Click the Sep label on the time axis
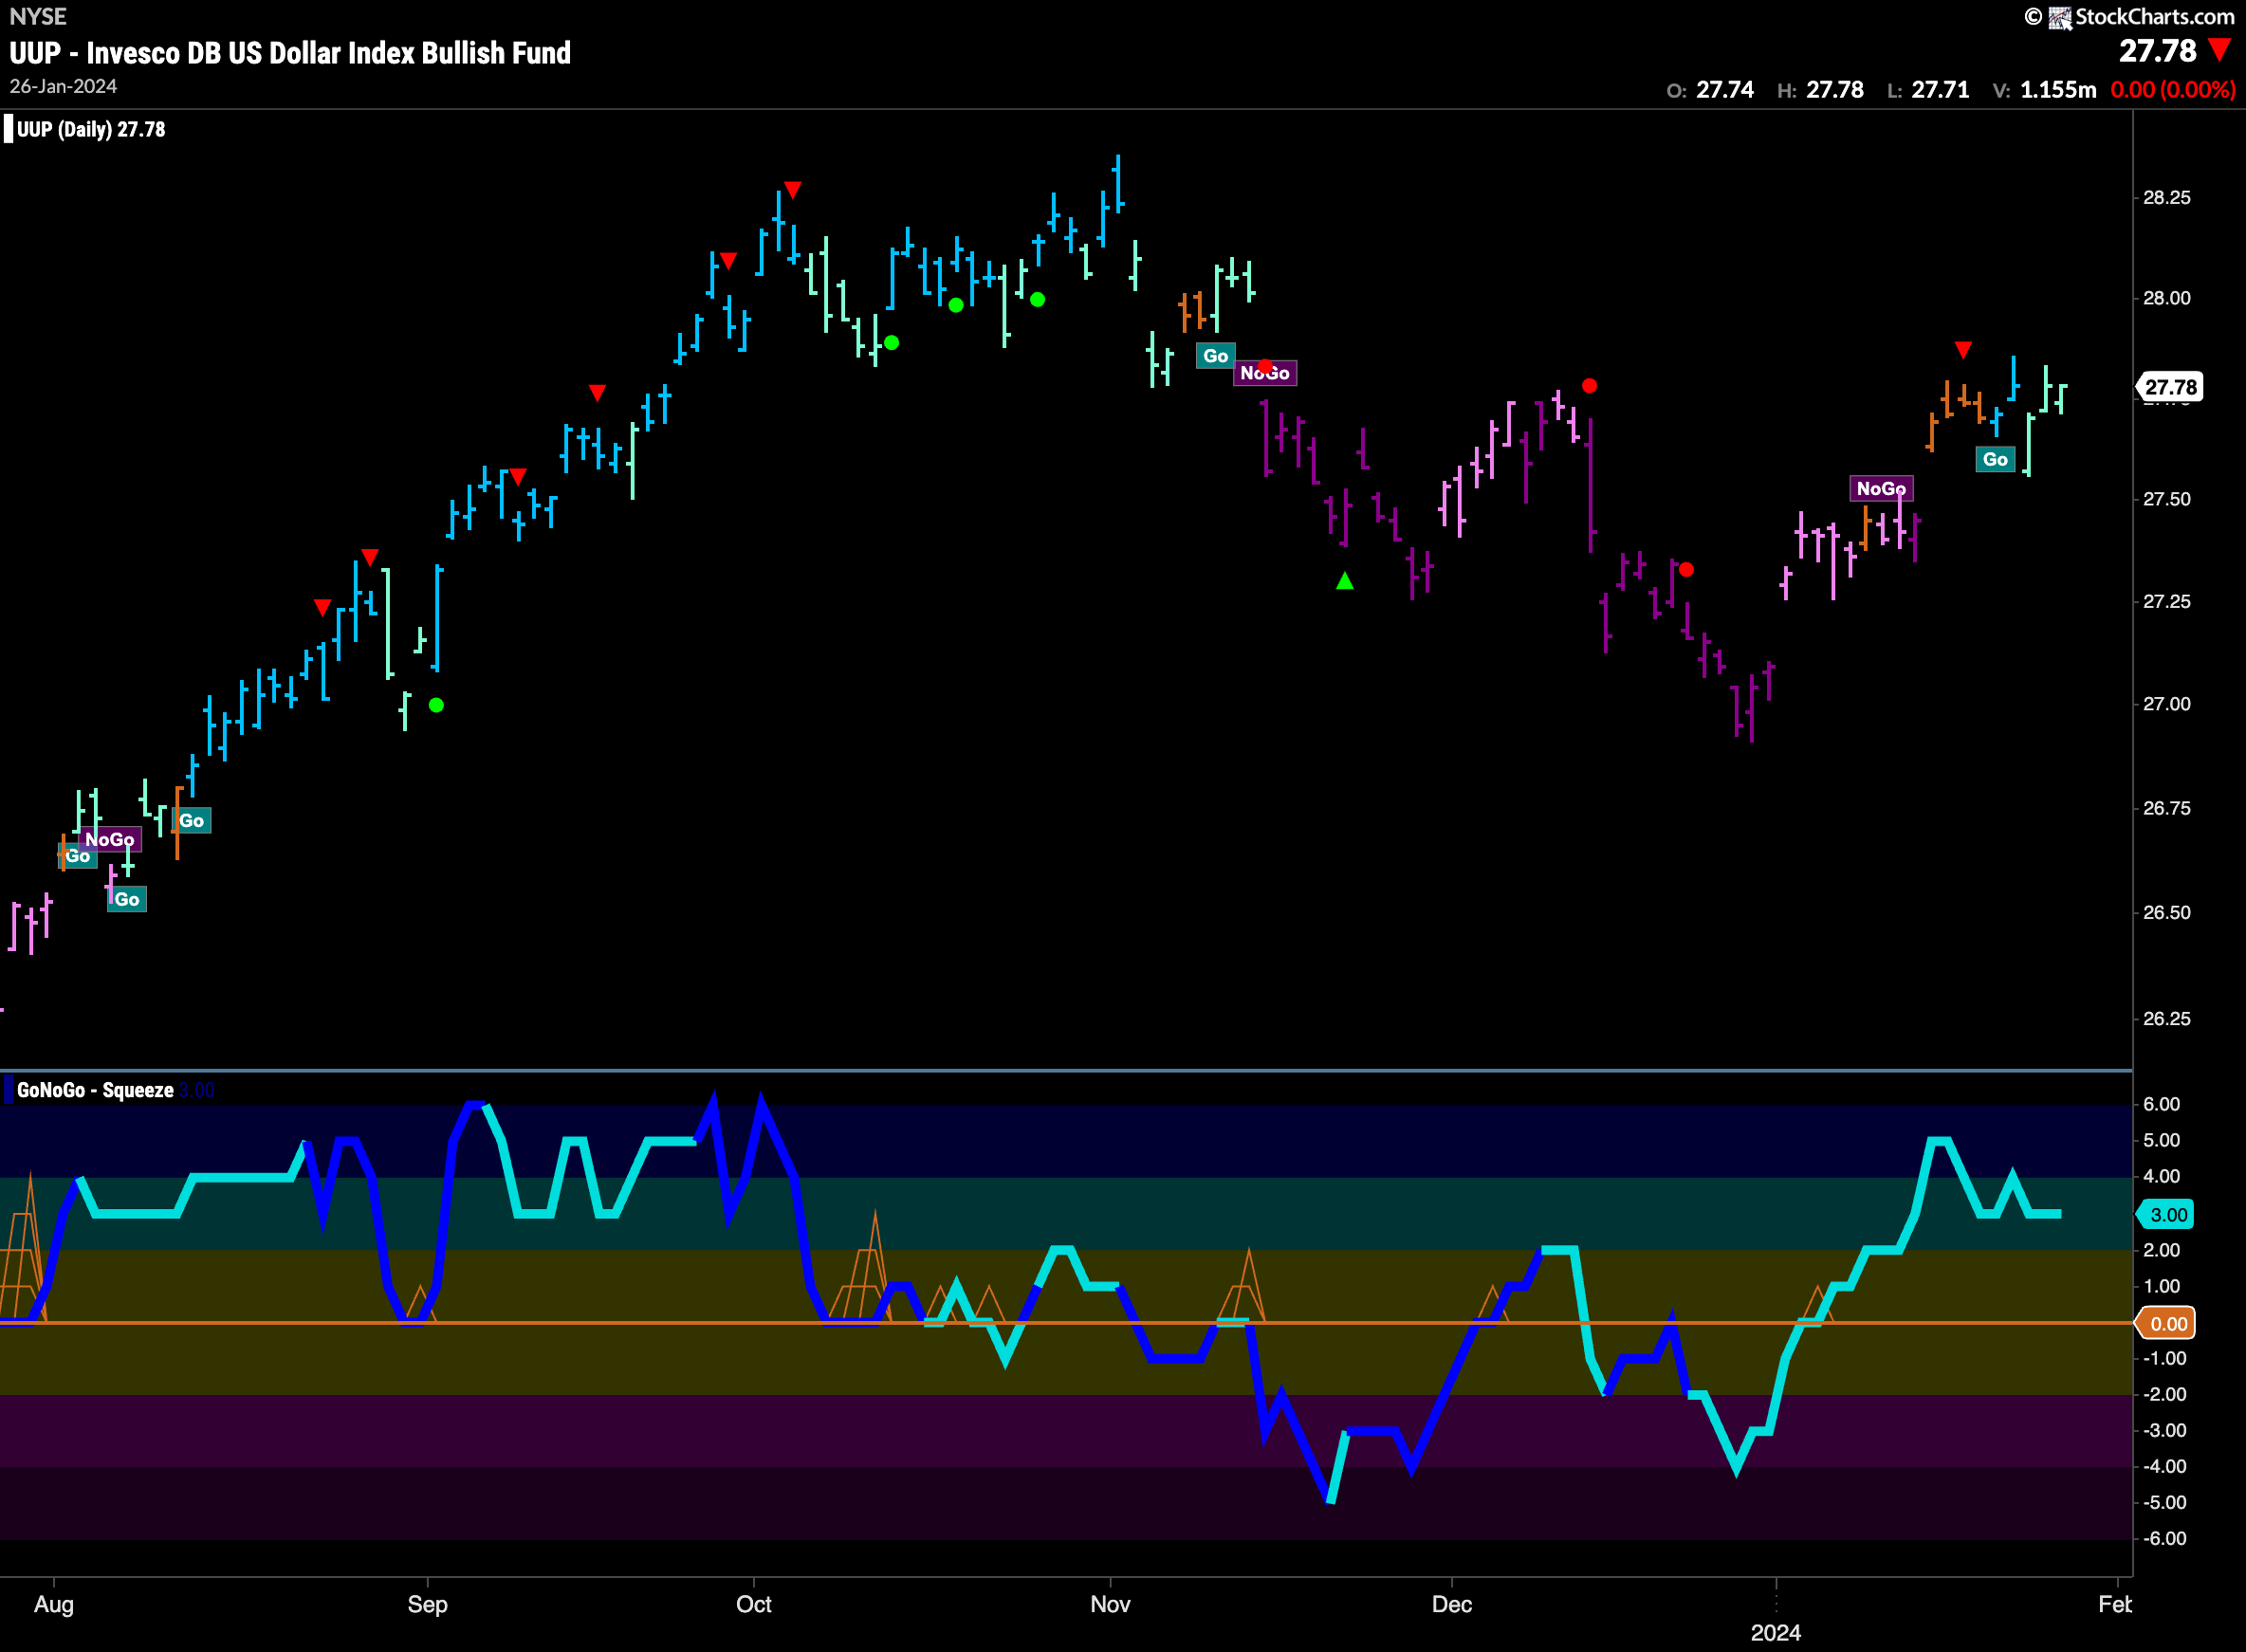 [x=427, y=1604]
